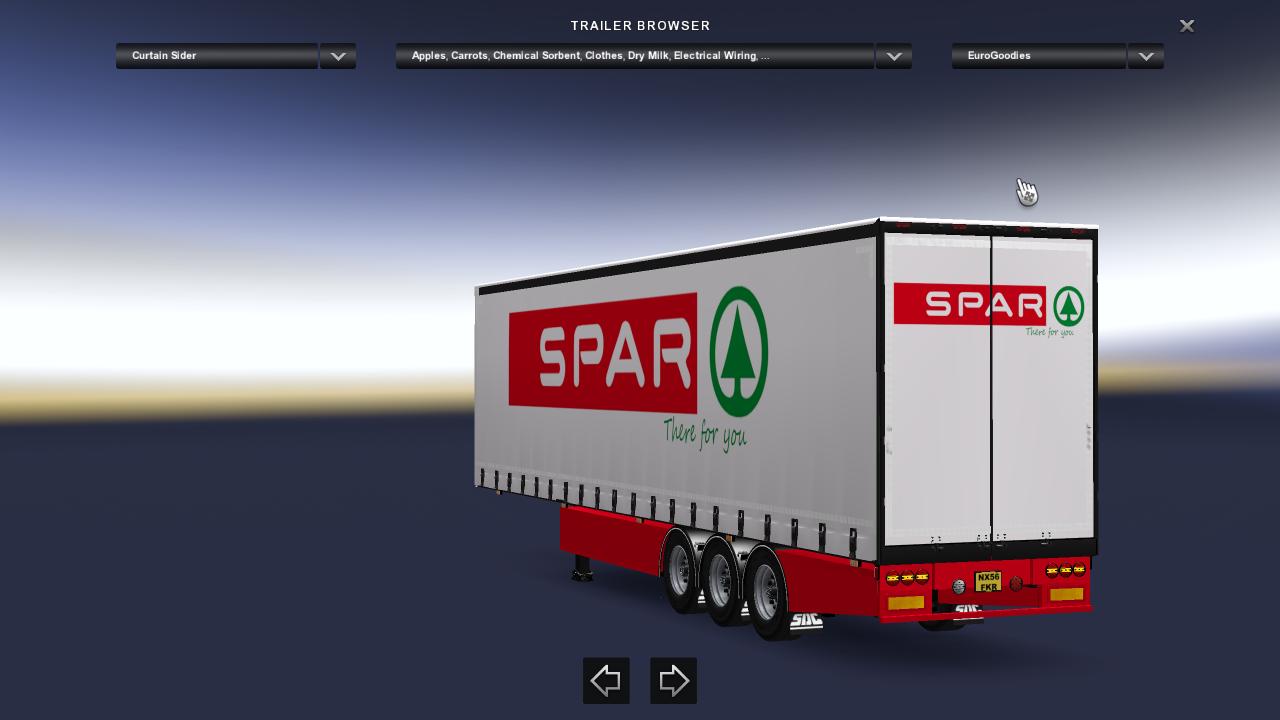Close the Trailer Browser window
Viewport: 1280px width, 720px height.
1186,26
